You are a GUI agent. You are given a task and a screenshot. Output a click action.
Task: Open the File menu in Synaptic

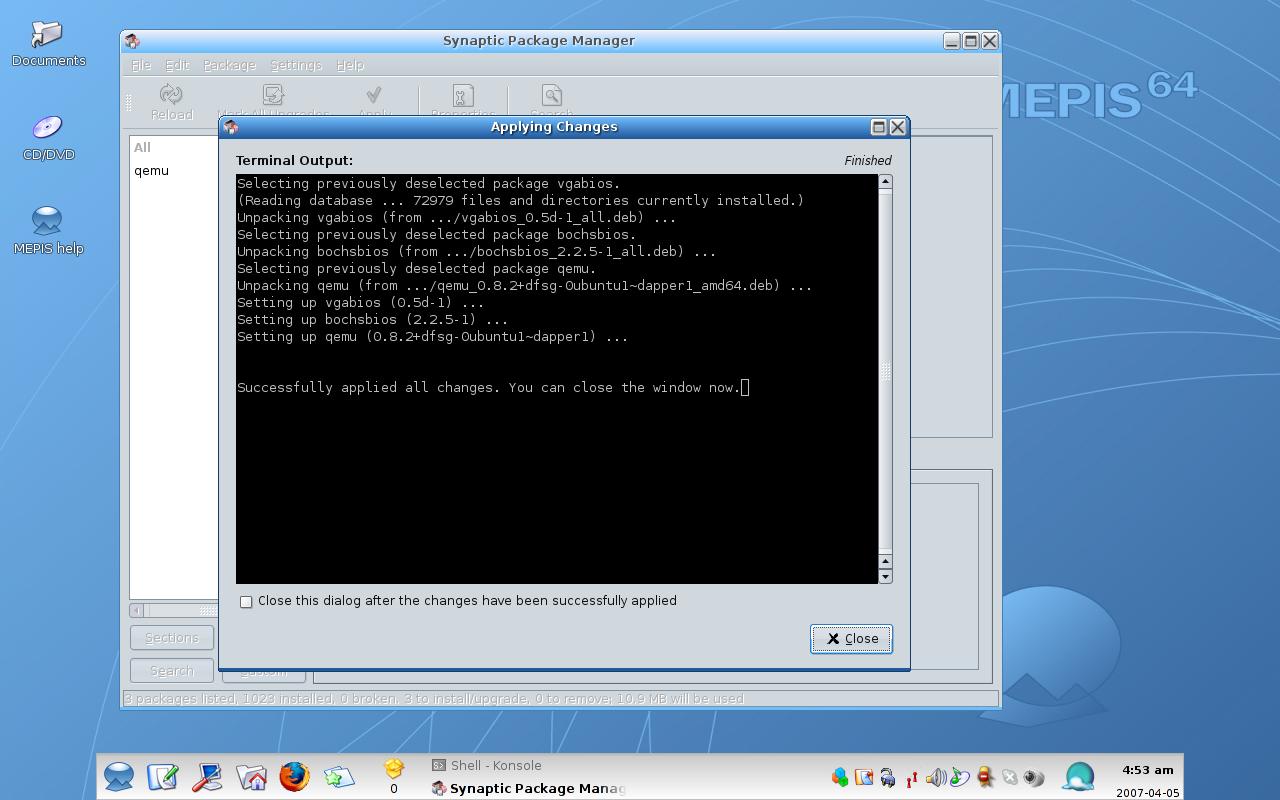tap(141, 65)
